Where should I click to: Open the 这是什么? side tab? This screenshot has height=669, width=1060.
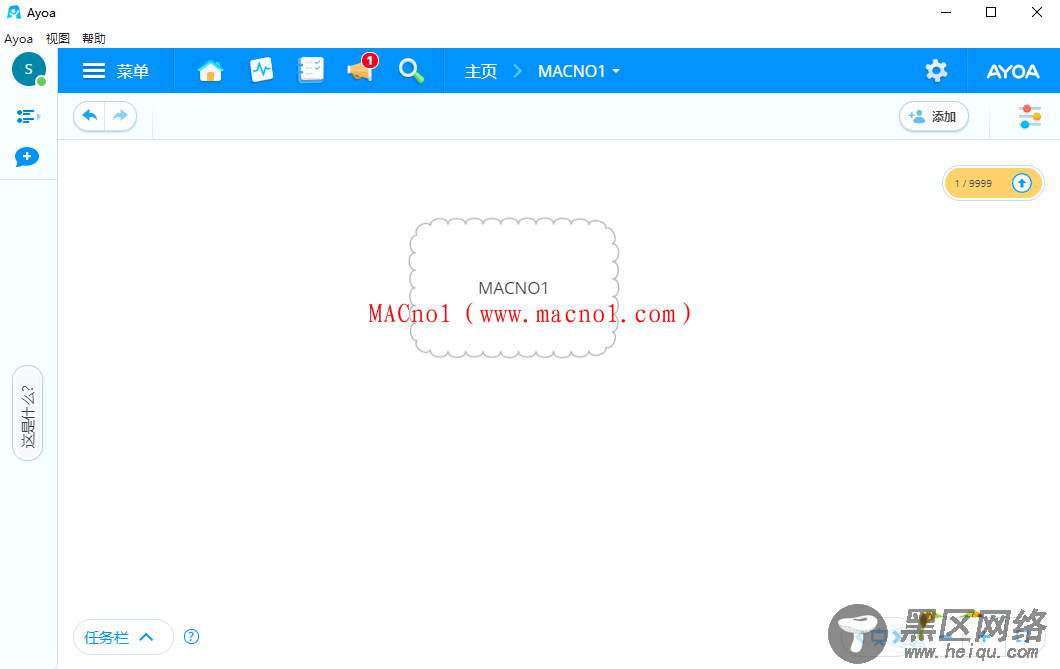[x=28, y=414]
